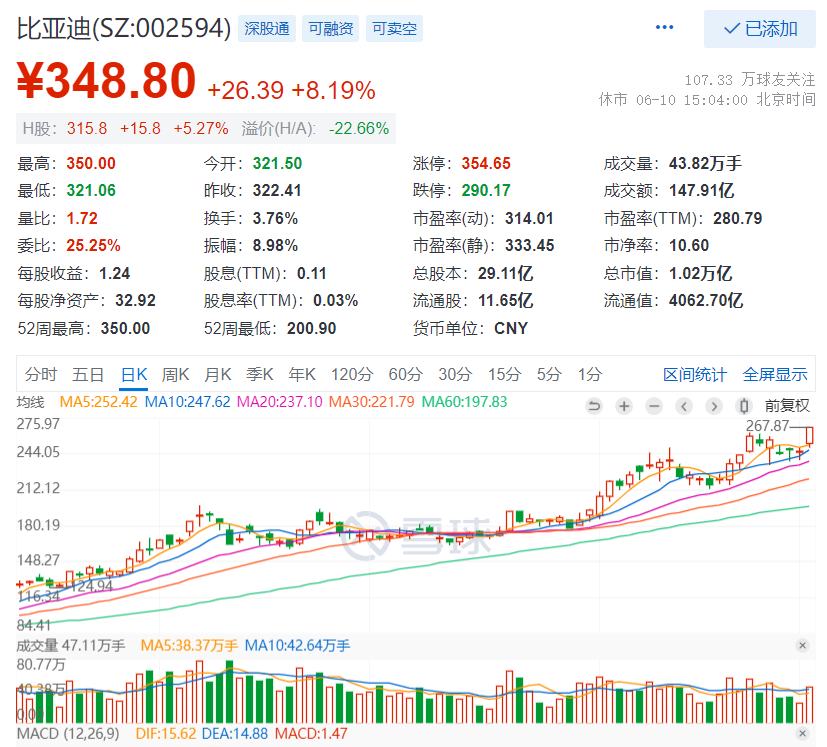Click the 溢价(H/A) value -22.66%
The image size is (827, 747).
pyautogui.click(x=359, y=128)
